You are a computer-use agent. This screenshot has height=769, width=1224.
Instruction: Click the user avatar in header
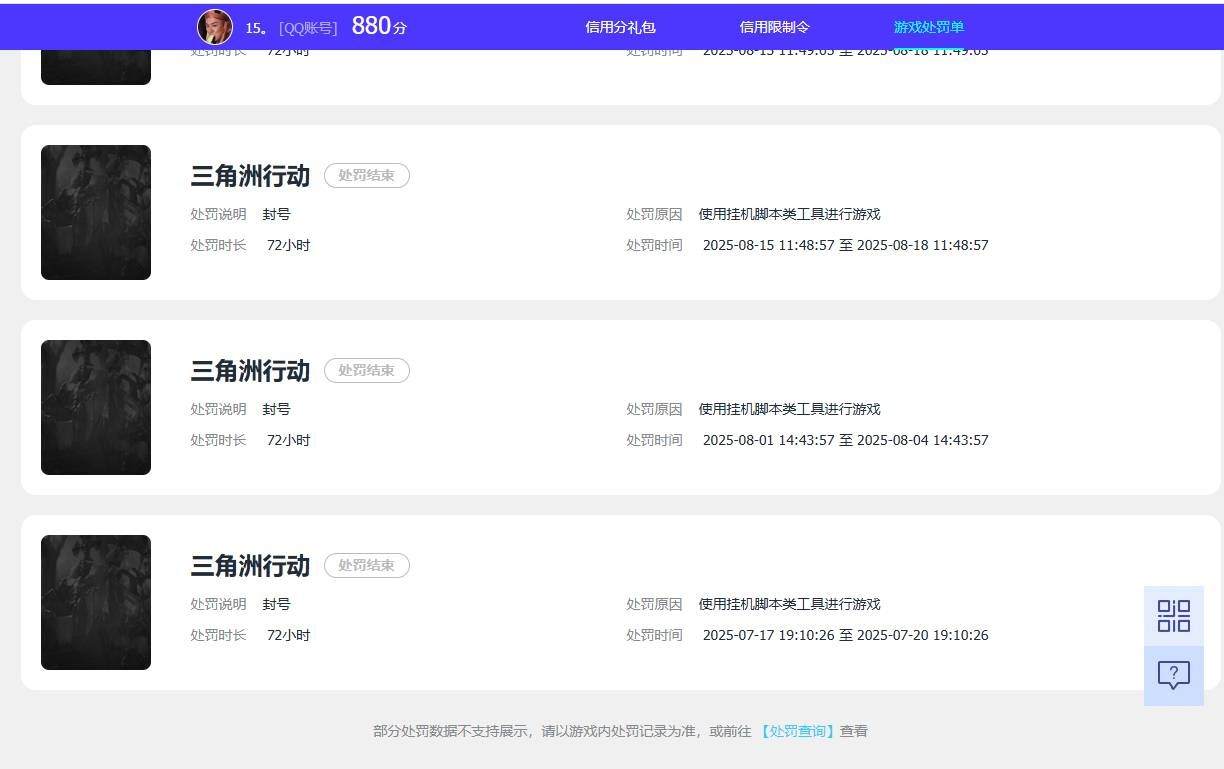pos(215,27)
